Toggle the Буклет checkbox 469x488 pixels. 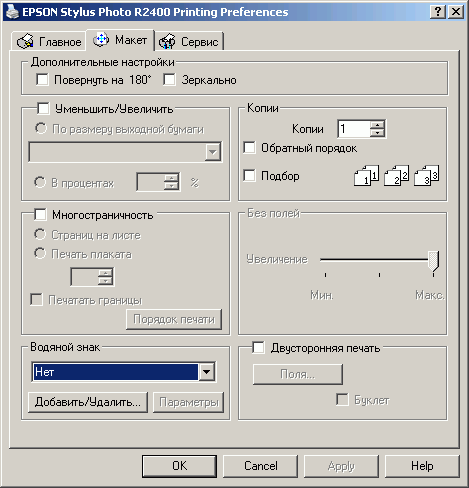pos(343,399)
